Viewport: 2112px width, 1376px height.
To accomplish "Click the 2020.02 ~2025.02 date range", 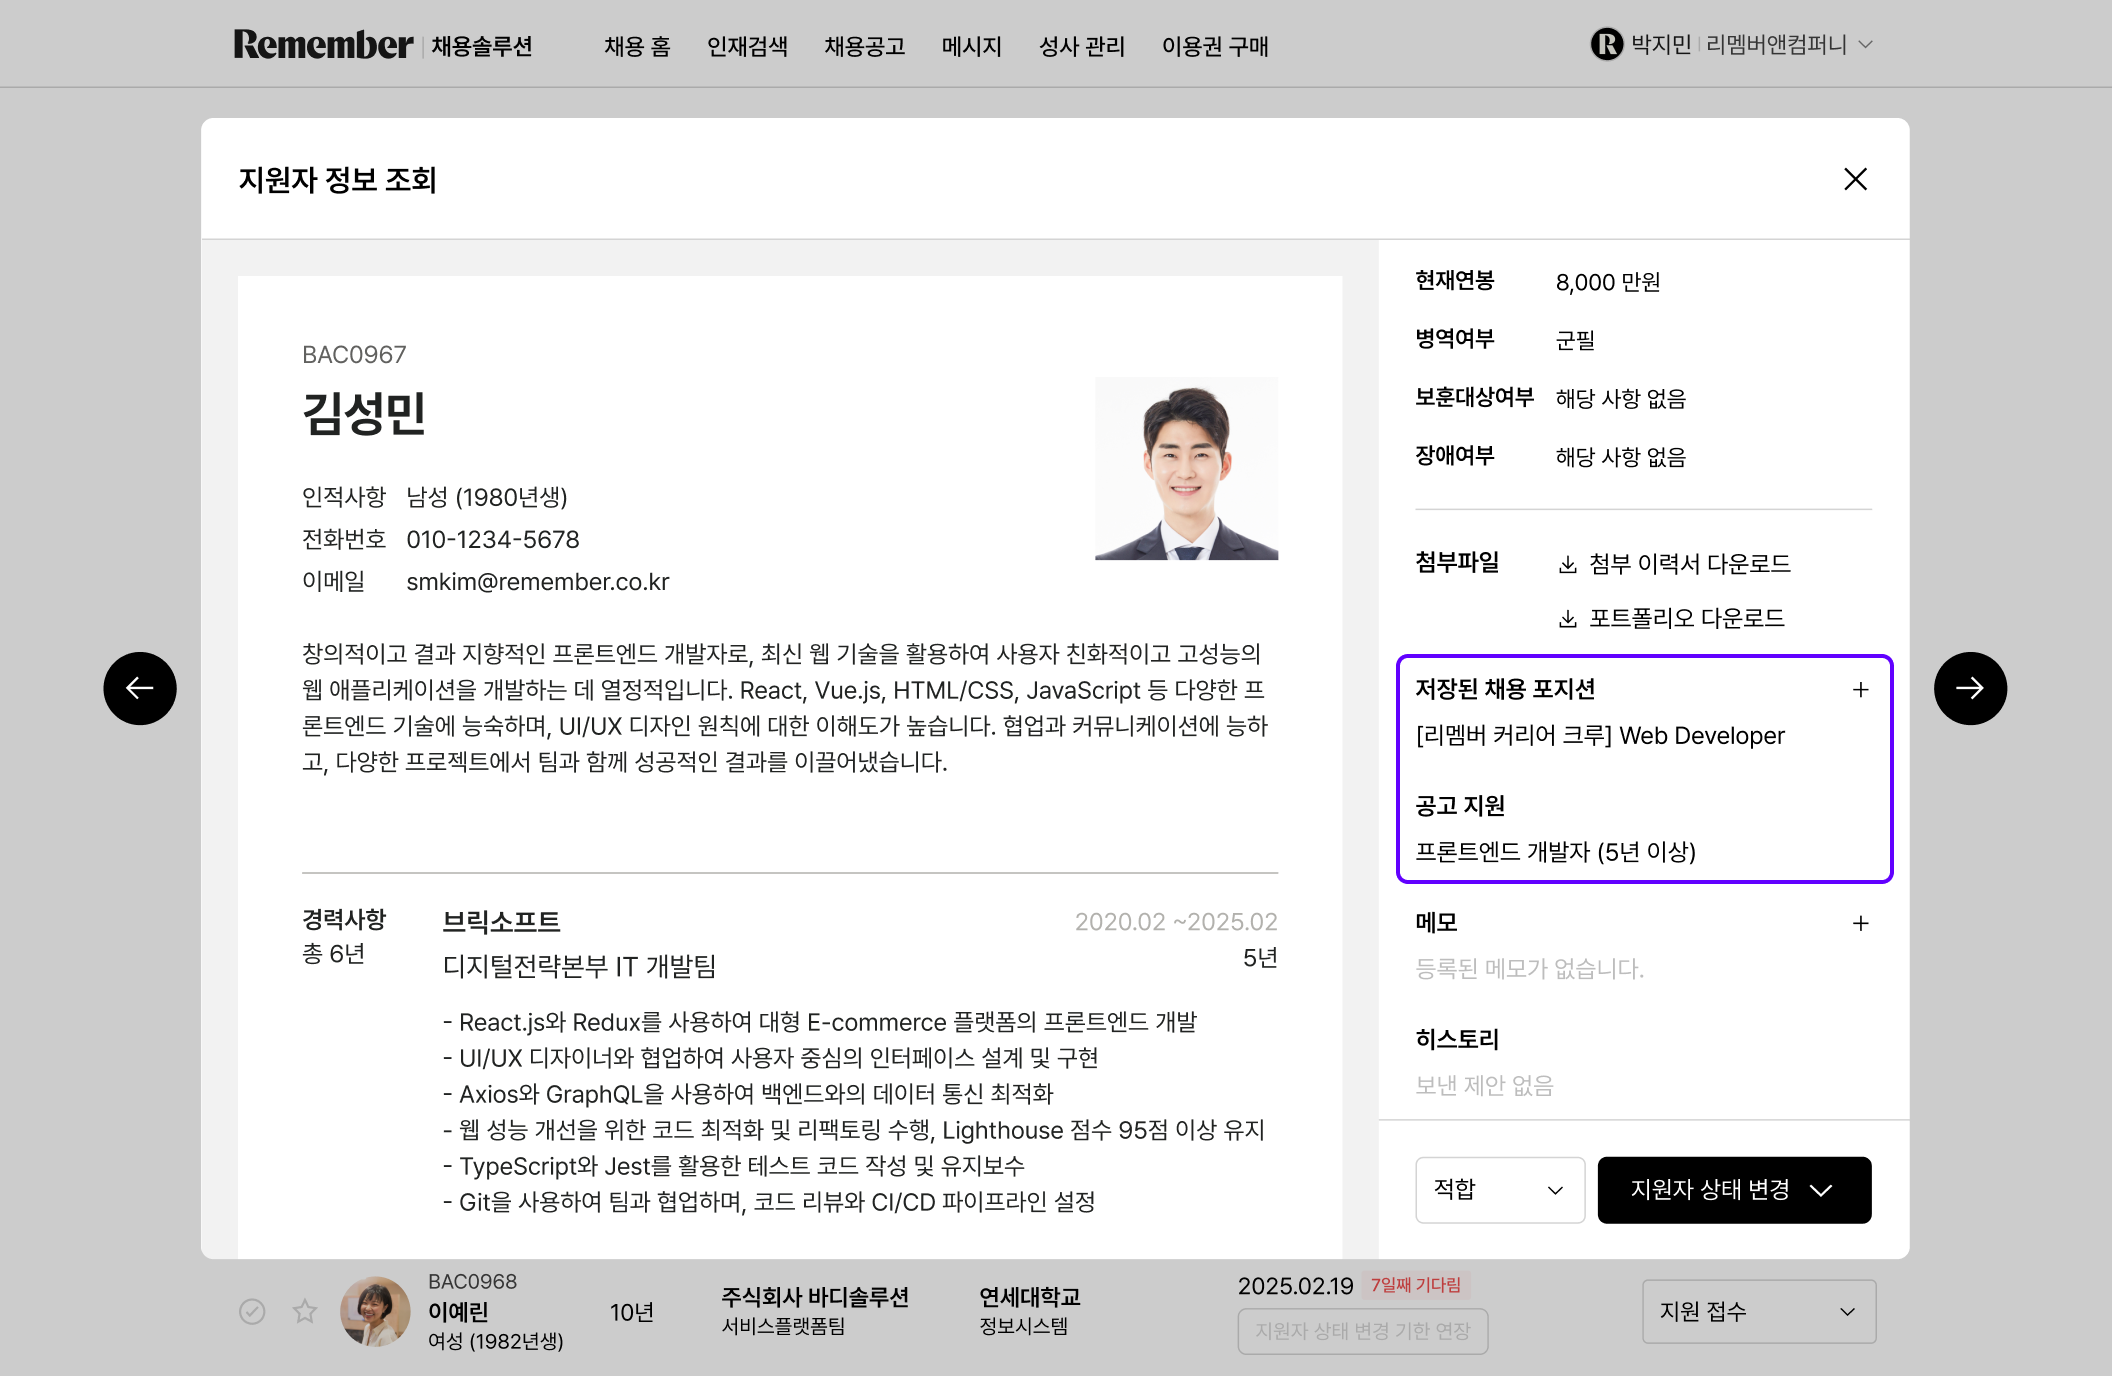I will (x=1176, y=922).
